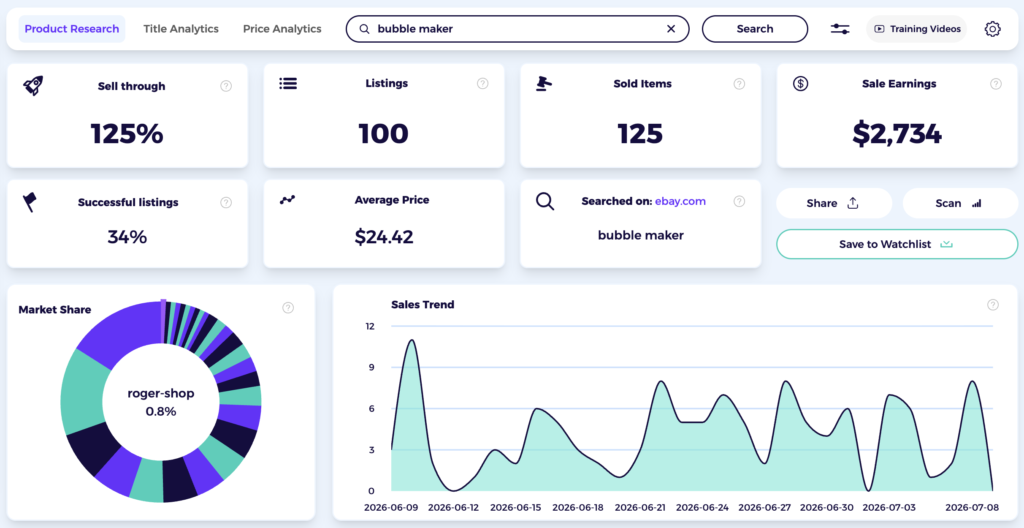Switch to Price Analytics tab
1024x528 pixels.
282,29
